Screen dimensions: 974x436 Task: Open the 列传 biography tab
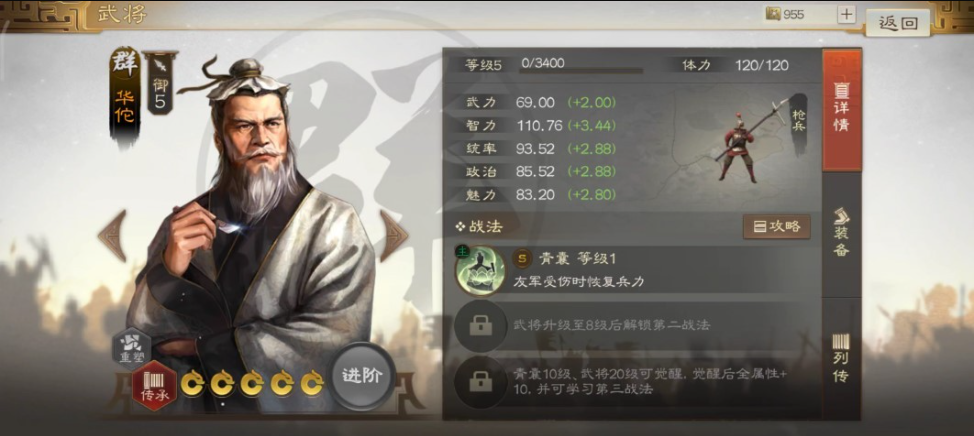tap(842, 358)
